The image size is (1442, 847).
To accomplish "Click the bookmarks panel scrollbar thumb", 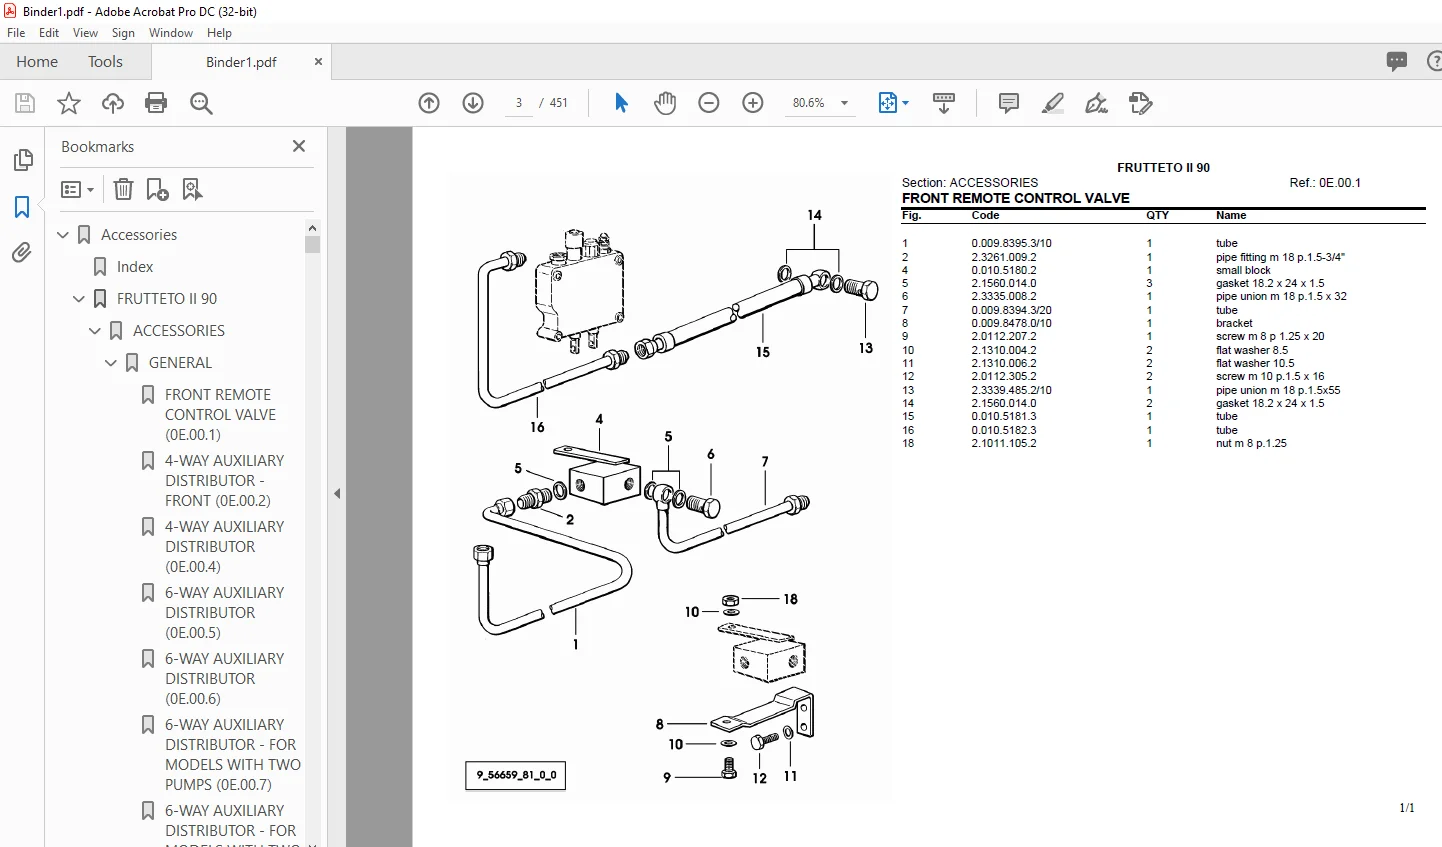I will pos(313,244).
